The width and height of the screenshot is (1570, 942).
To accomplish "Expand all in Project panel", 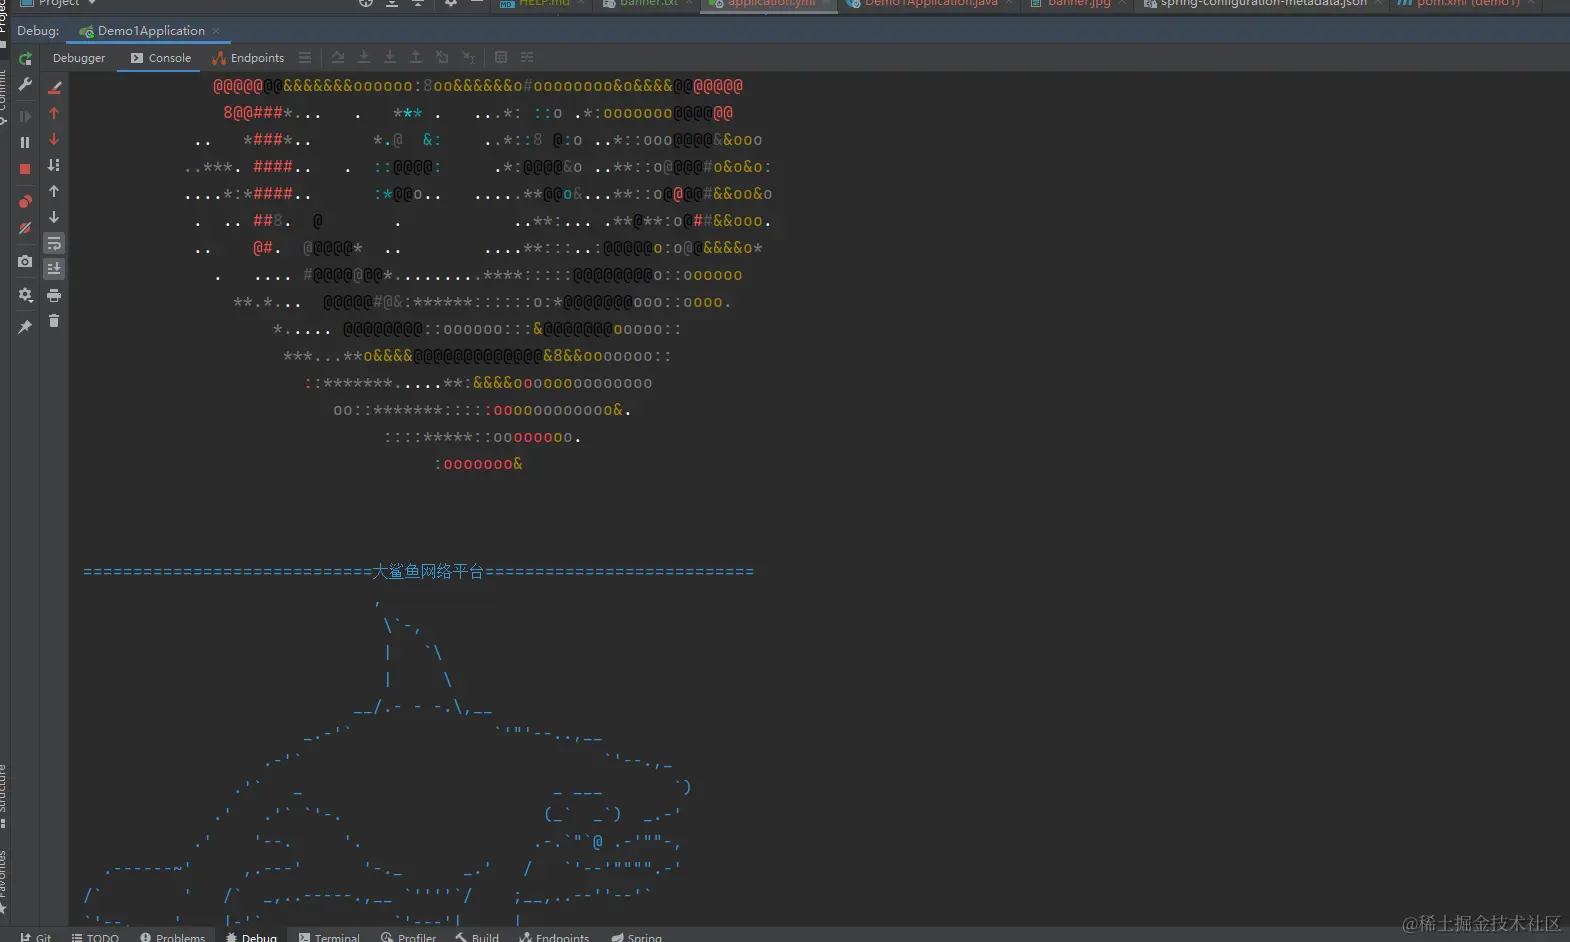I will (392, 3).
